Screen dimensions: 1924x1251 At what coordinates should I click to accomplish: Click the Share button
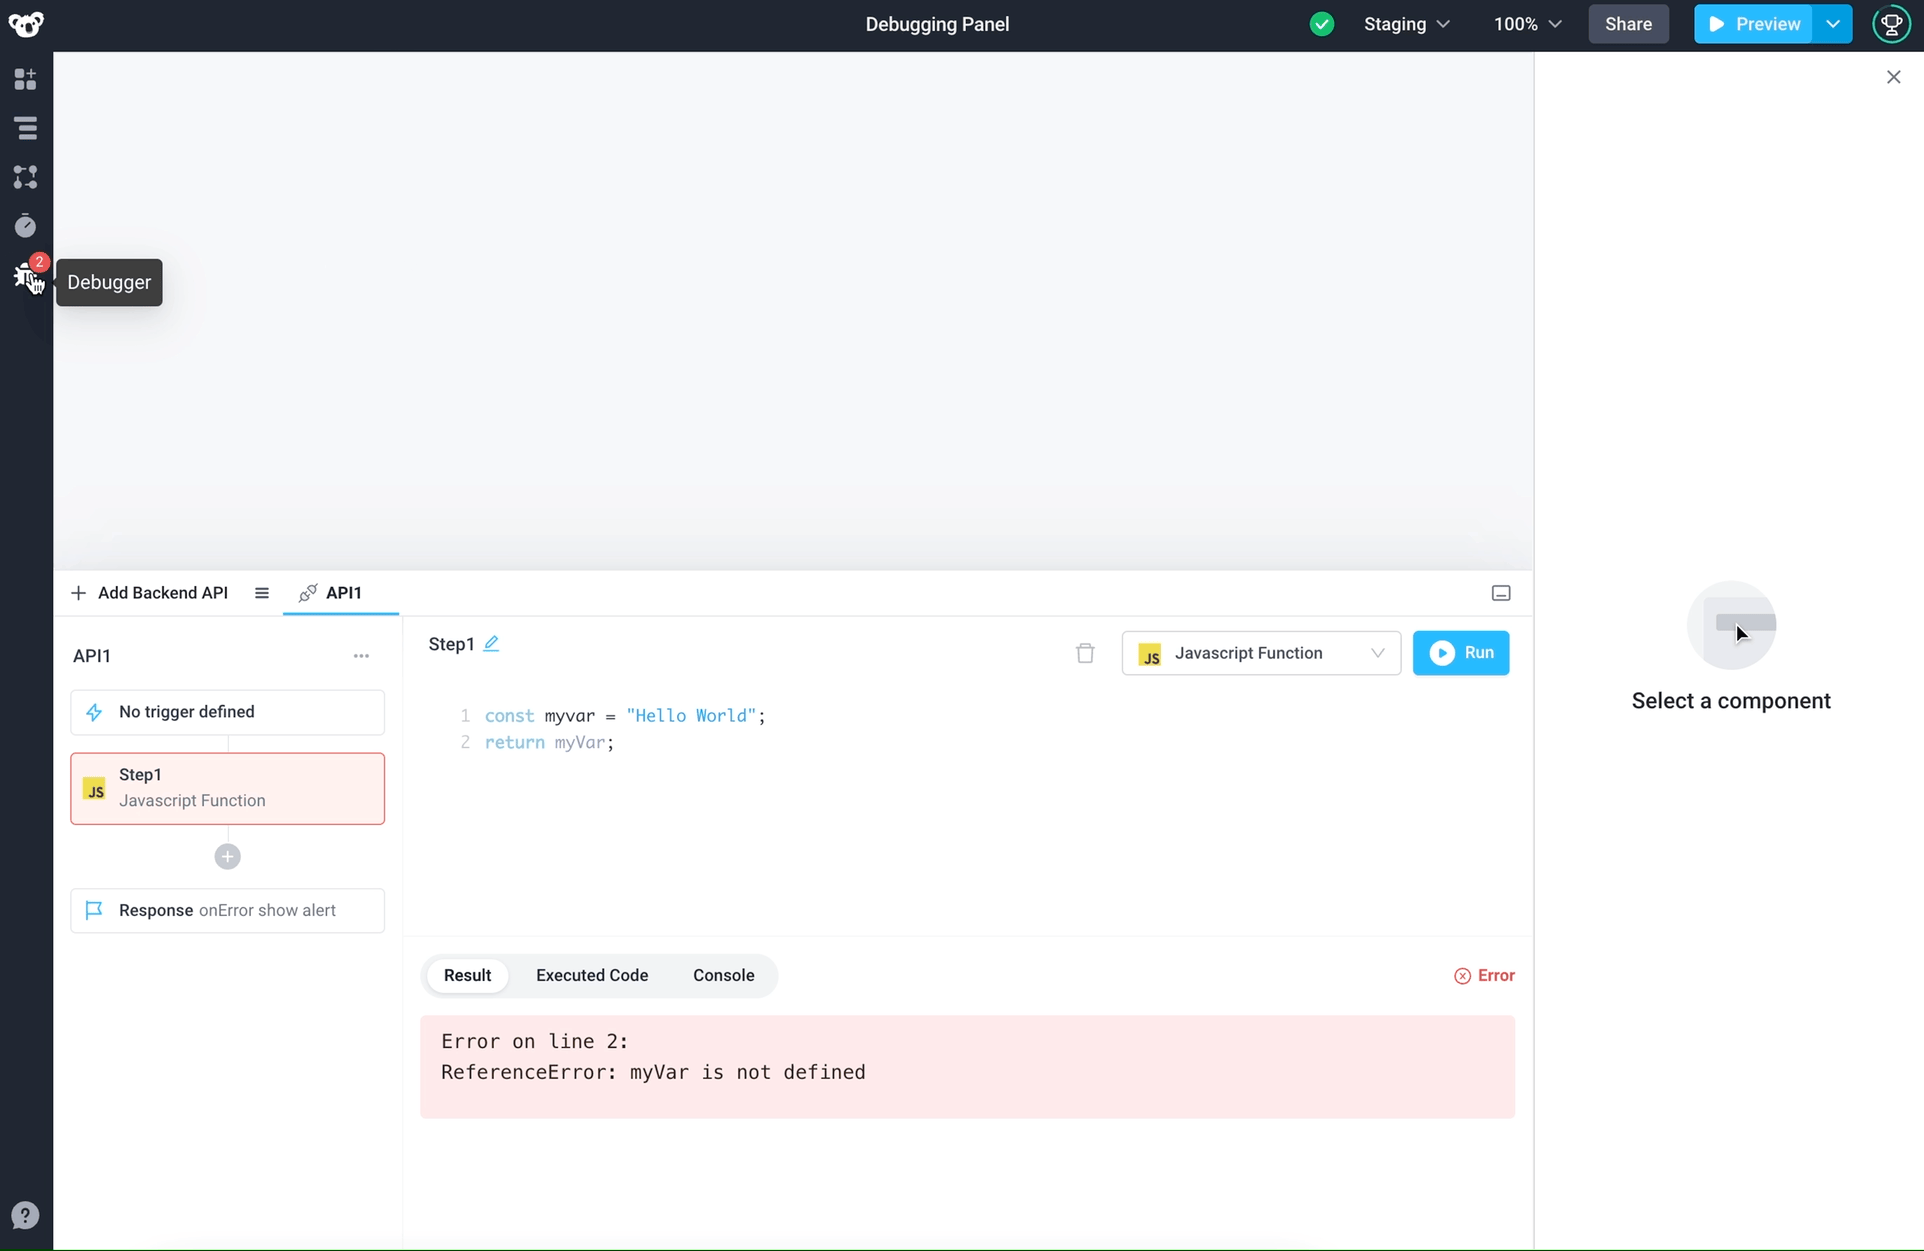click(x=1628, y=24)
